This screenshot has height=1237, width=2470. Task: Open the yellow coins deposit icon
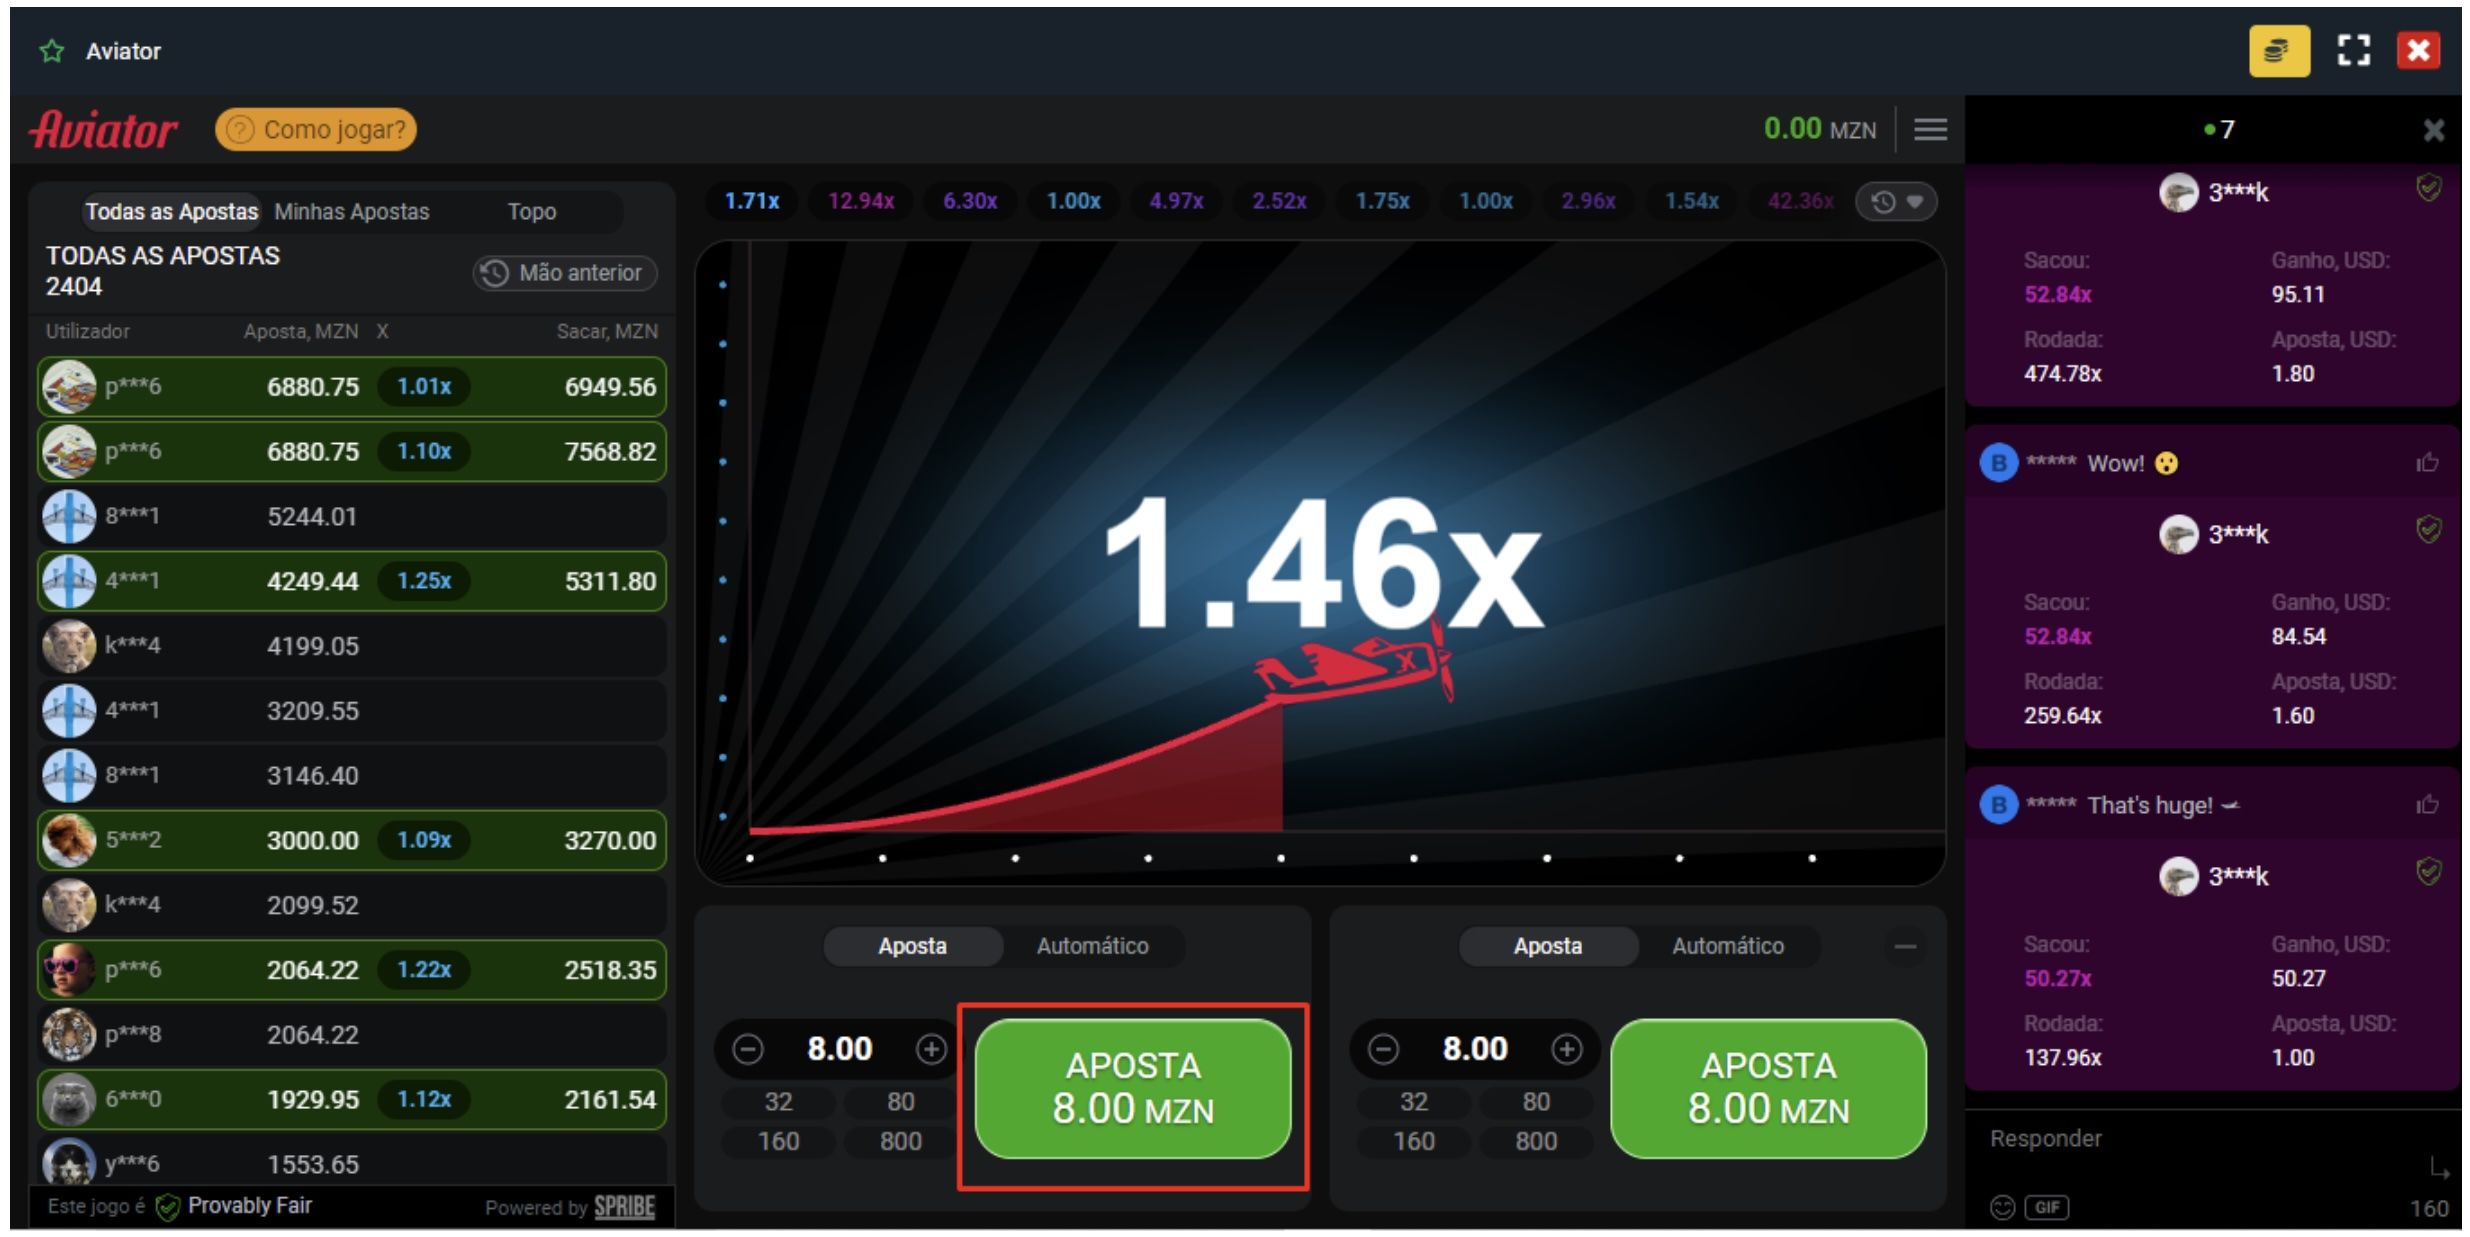tap(2278, 51)
